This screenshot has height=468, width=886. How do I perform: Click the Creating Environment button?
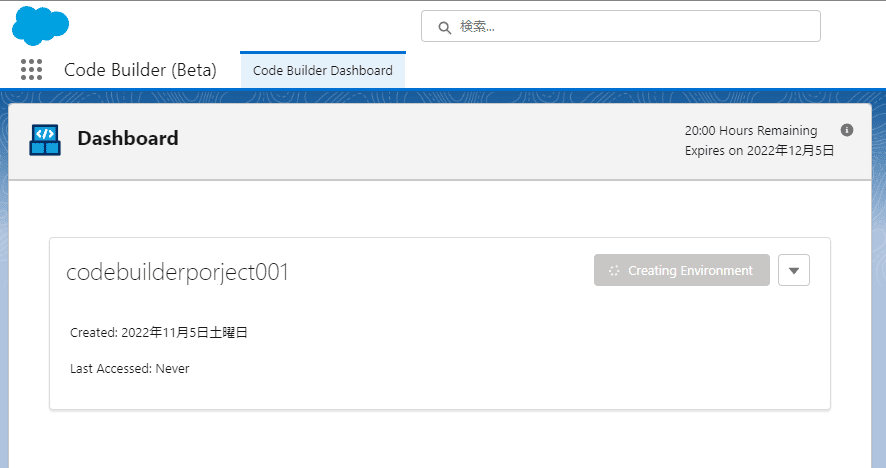coord(681,270)
